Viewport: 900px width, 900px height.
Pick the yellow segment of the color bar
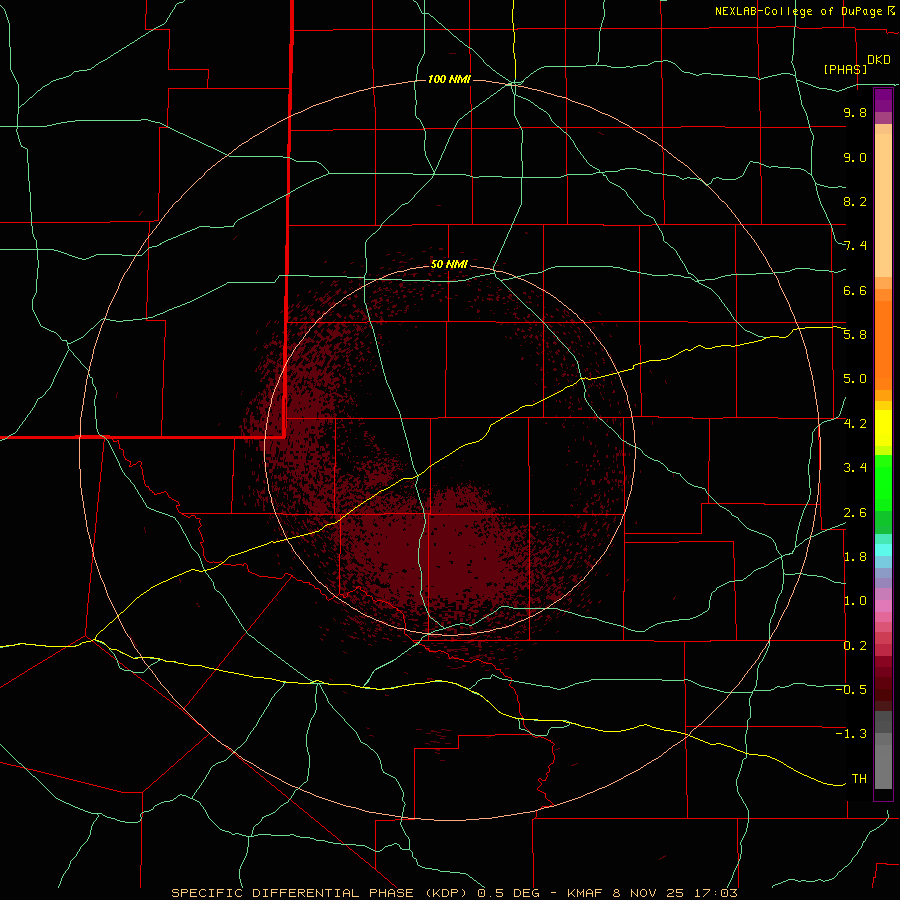coord(883,428)
